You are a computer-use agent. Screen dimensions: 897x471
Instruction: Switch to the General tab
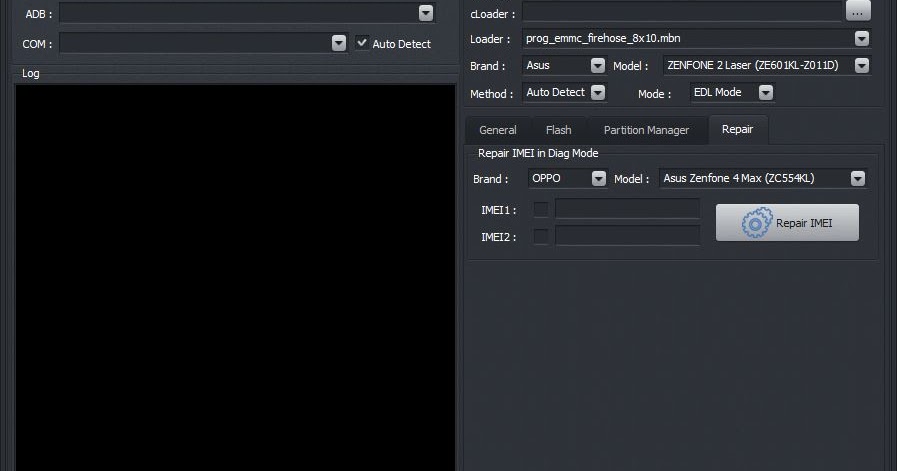coord(497,130)
